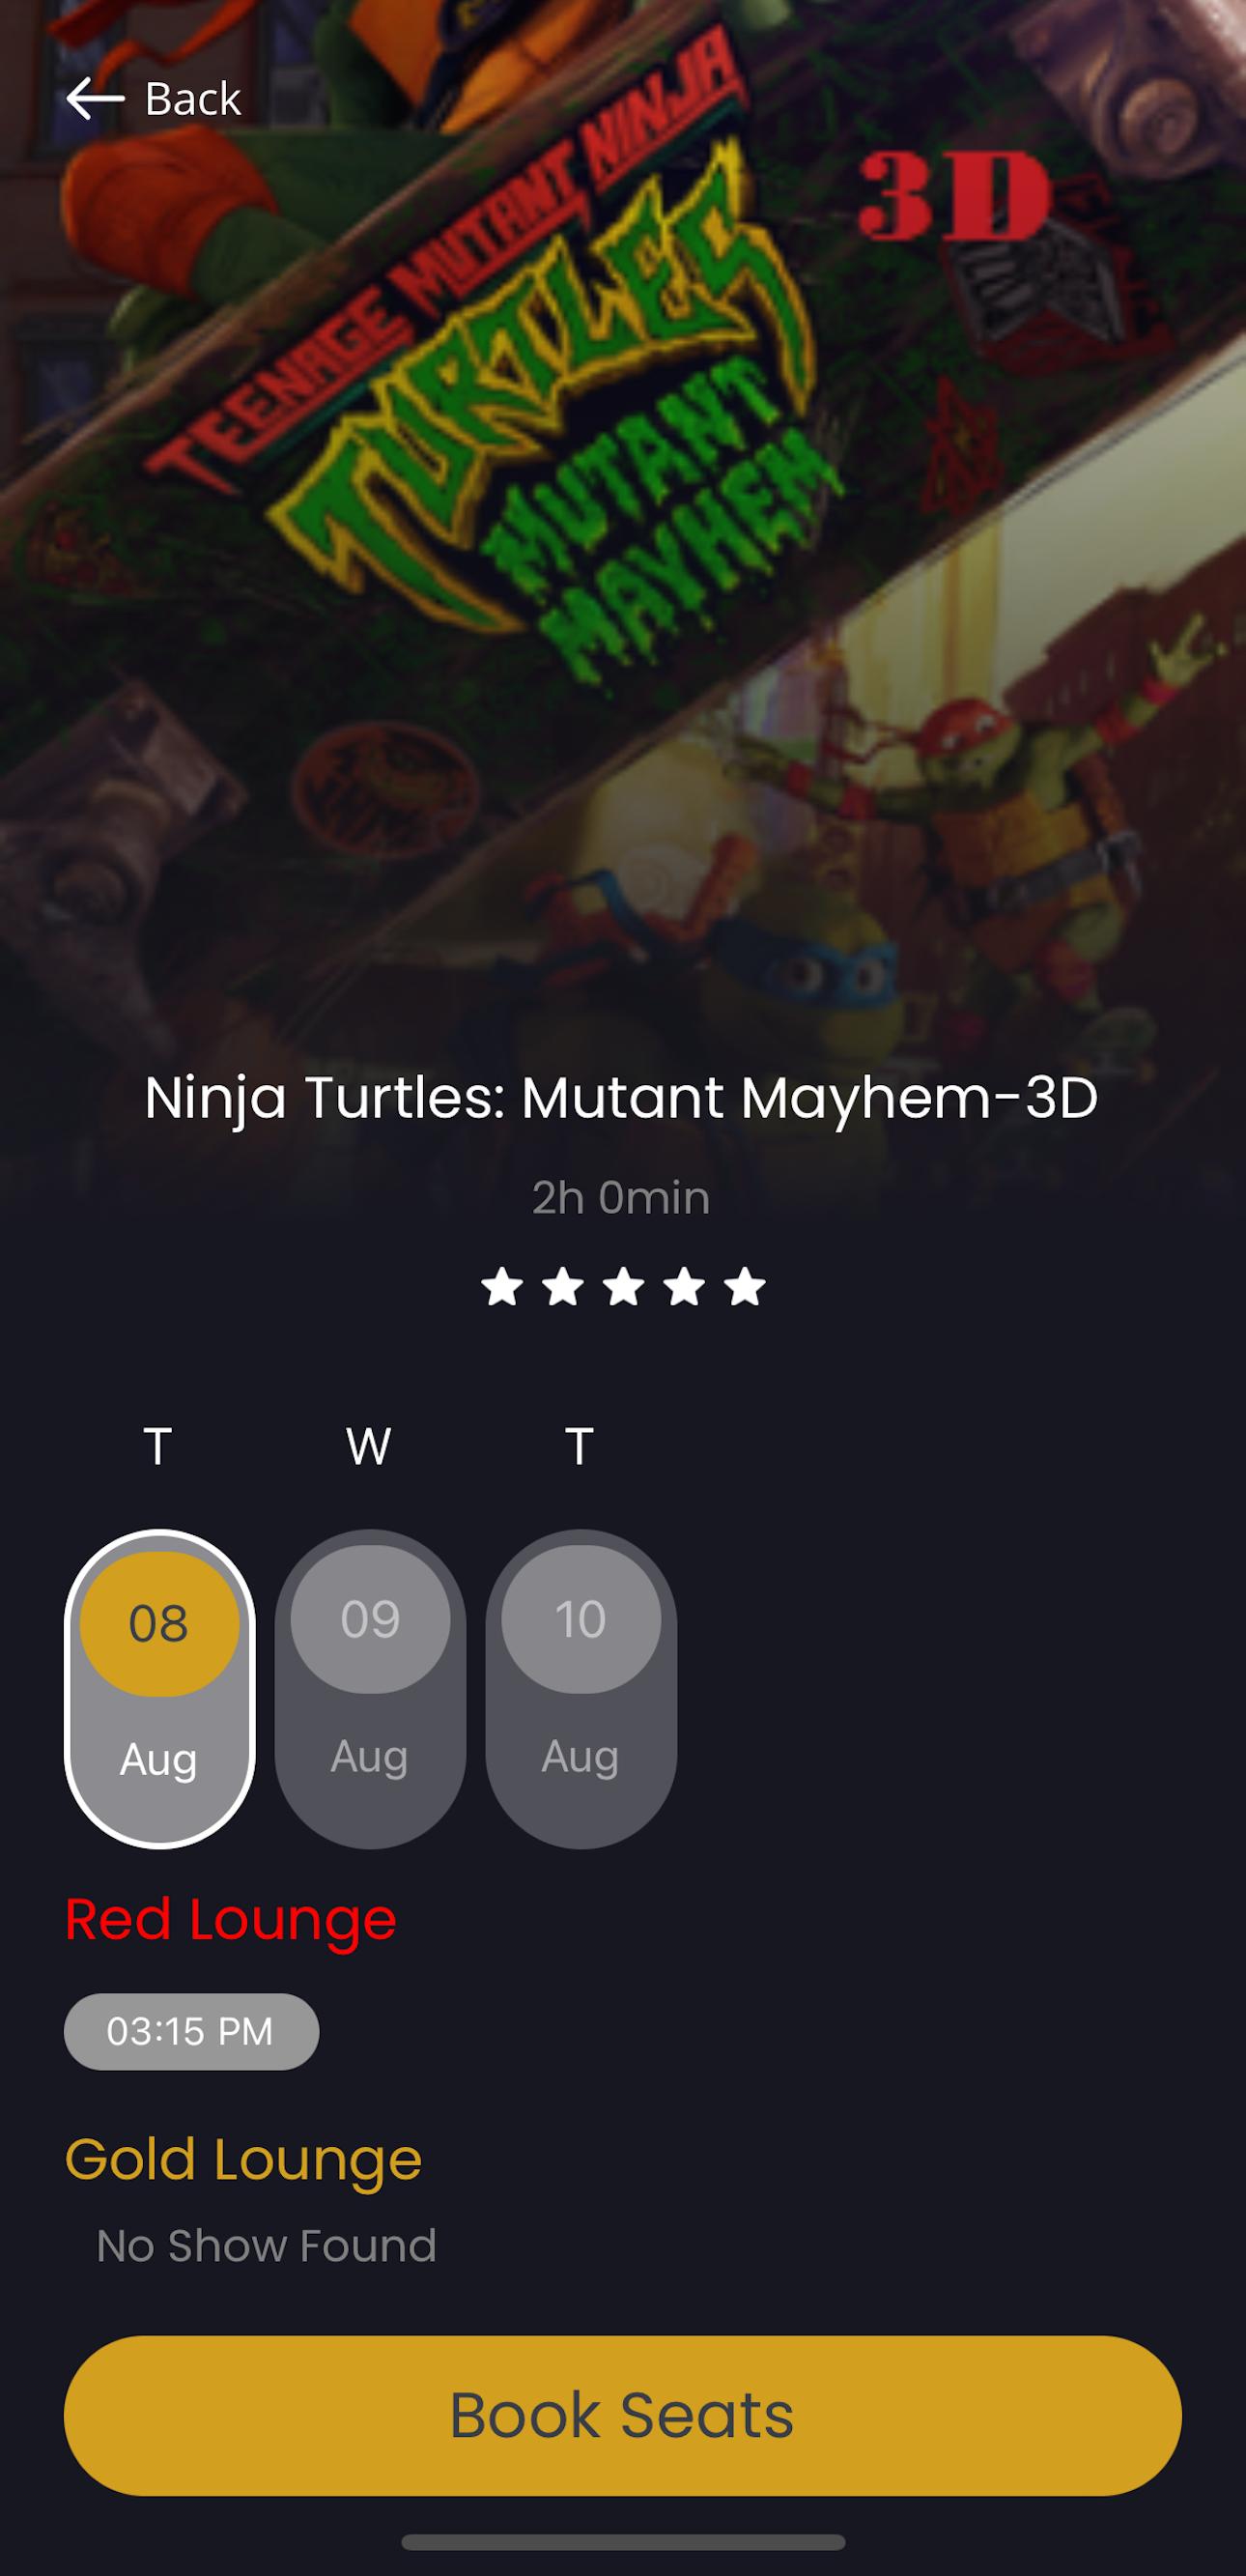Open the Mutant Mayhem poster image
The image size is (1246, 2576).
click(x=623, y=520)
